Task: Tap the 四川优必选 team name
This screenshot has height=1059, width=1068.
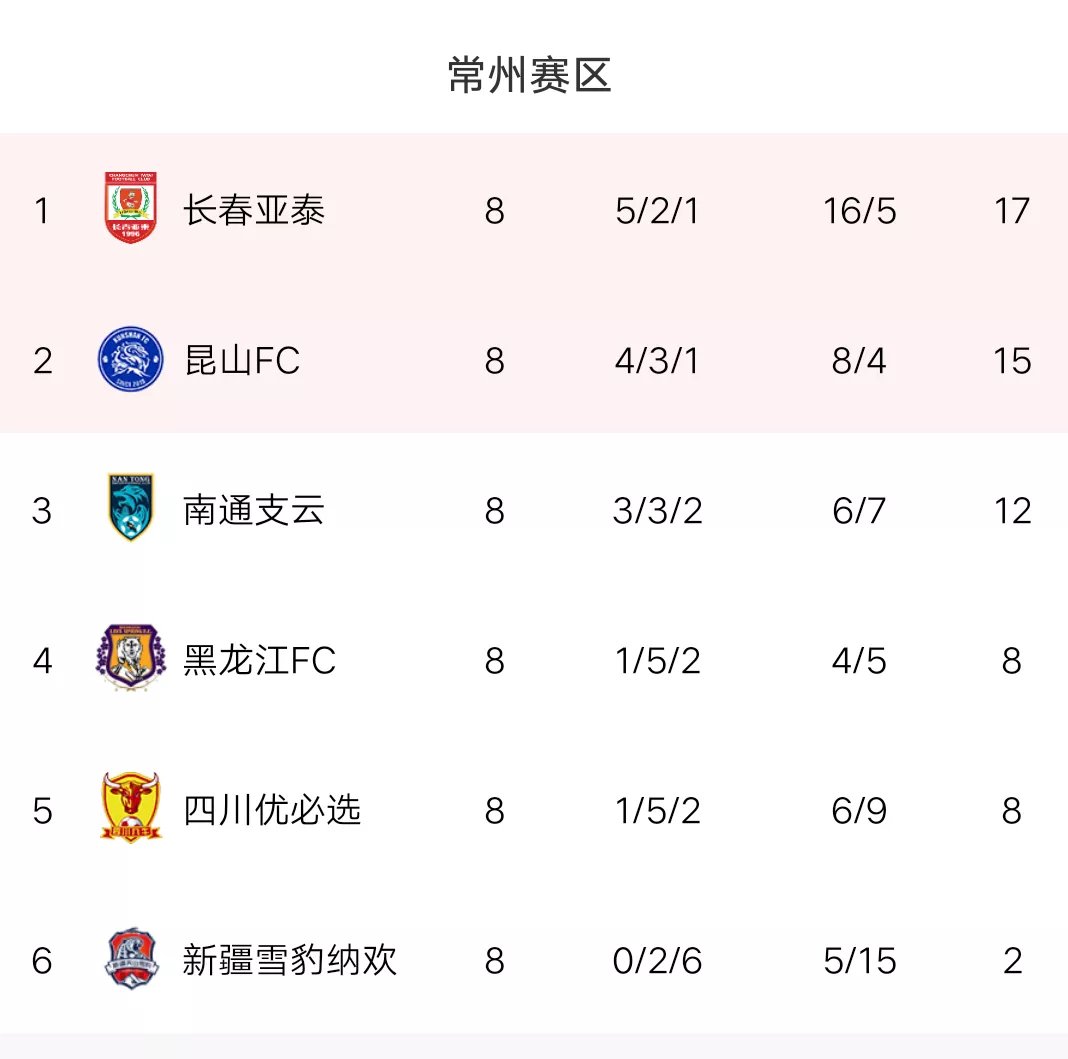Action: click(272, 810)
